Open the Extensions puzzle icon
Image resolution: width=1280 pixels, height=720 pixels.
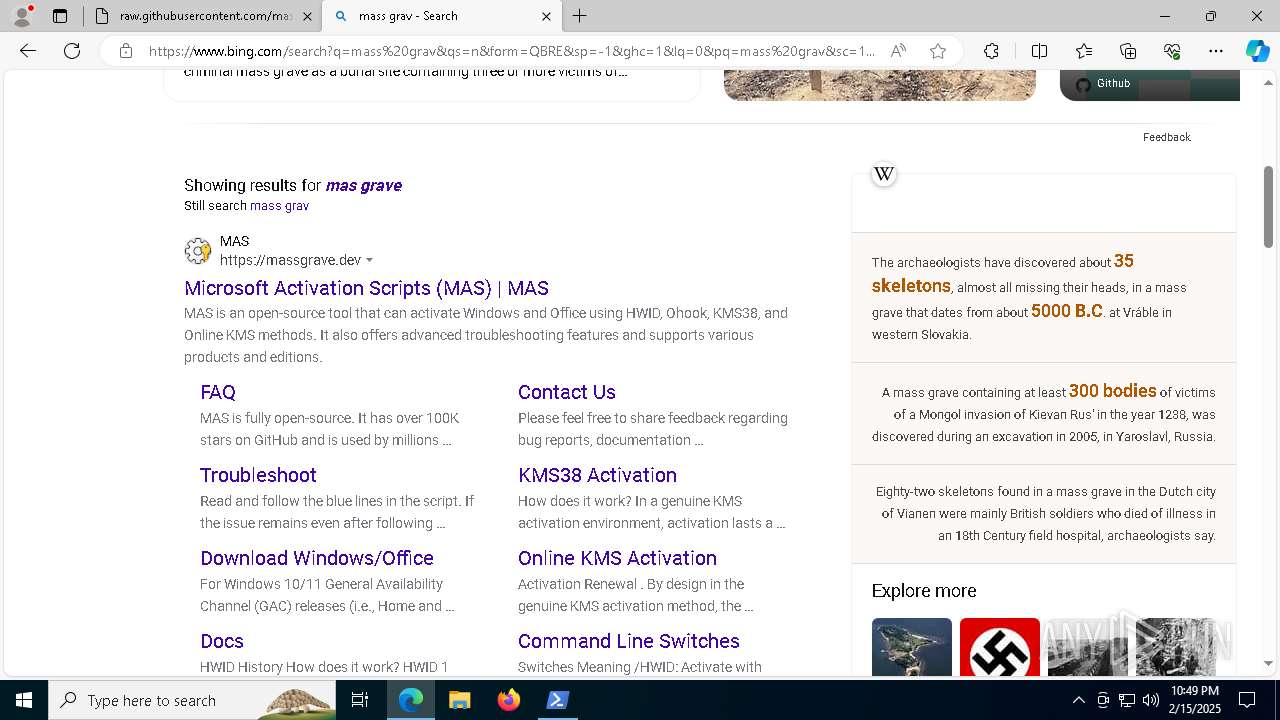coord(991,51)
